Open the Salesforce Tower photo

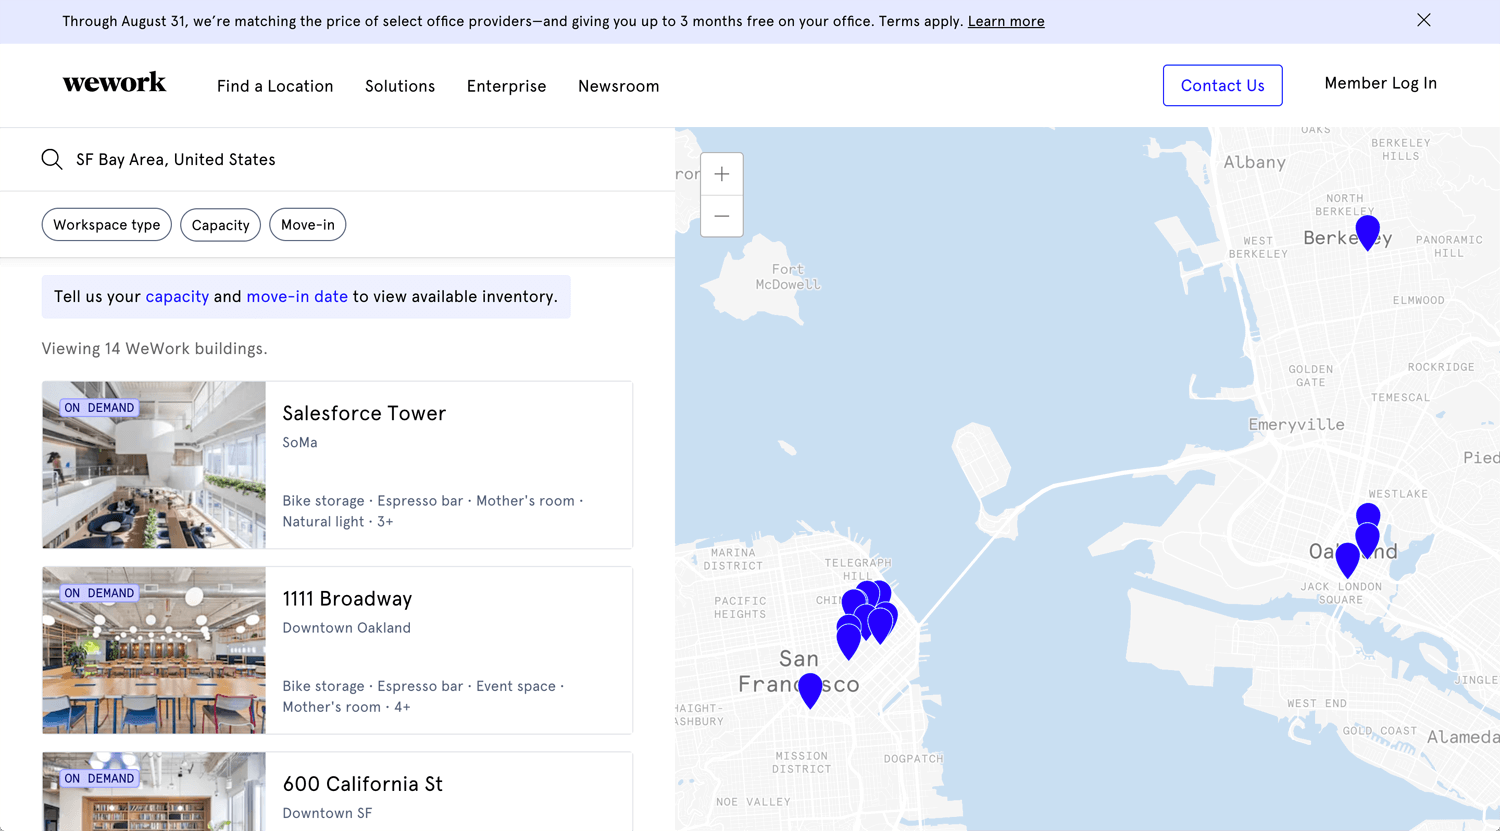click(x=154, y=465)
